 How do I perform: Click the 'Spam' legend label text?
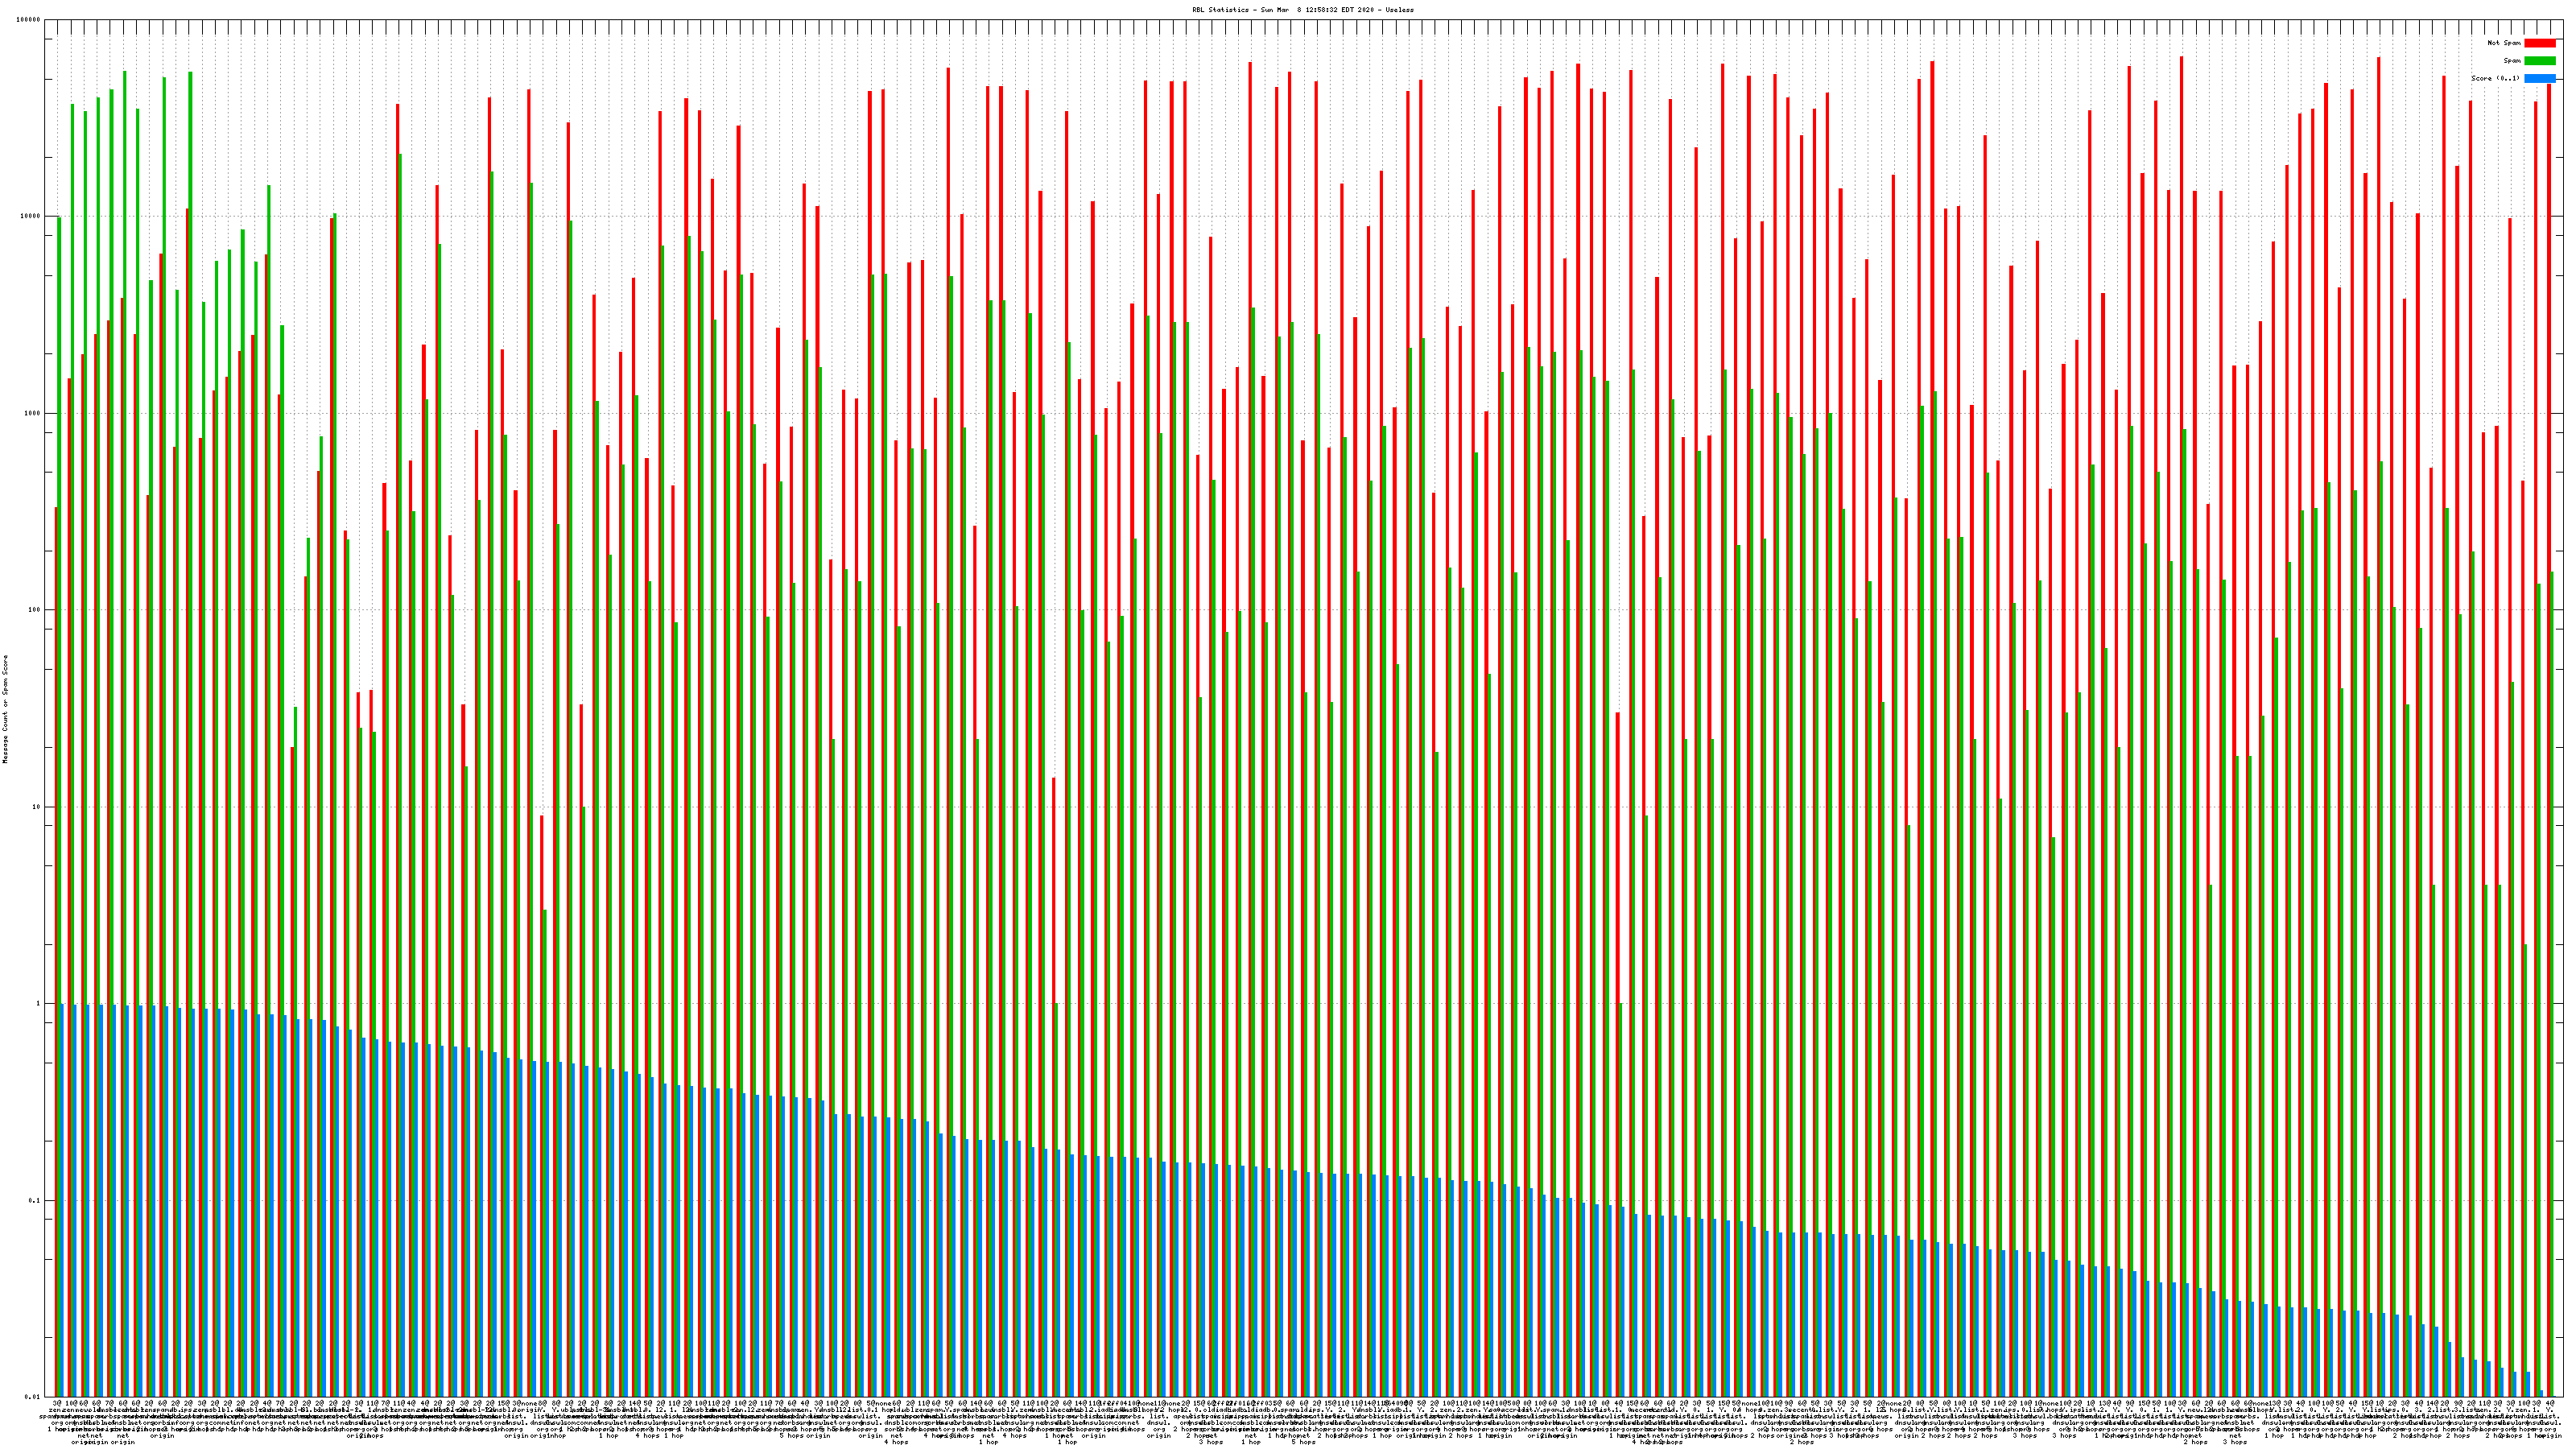2512,61
